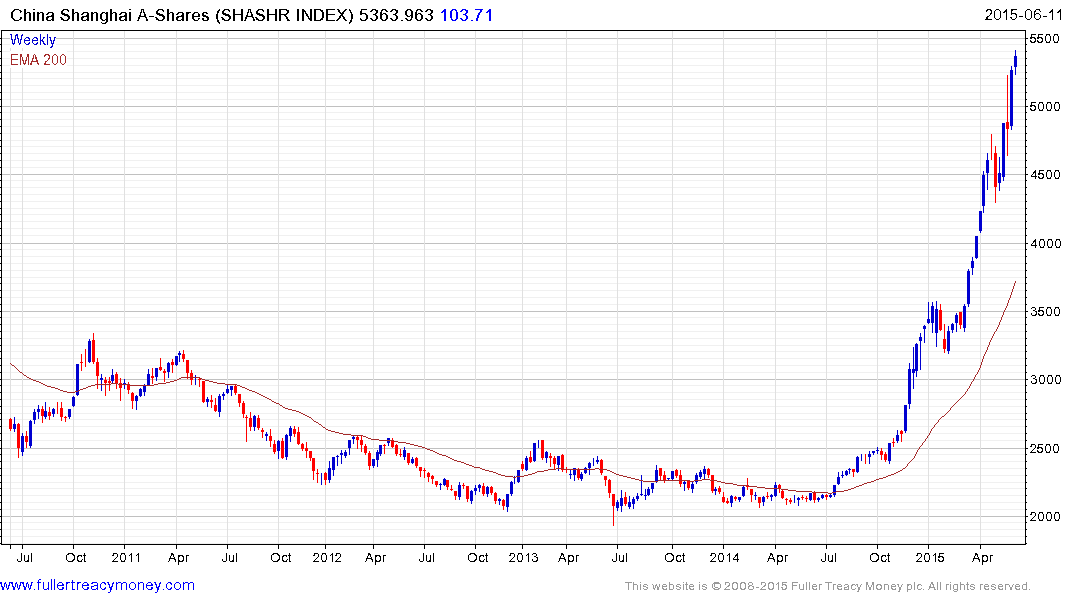Click the latest candlestick near 5400 peak

click(1015, 62)
